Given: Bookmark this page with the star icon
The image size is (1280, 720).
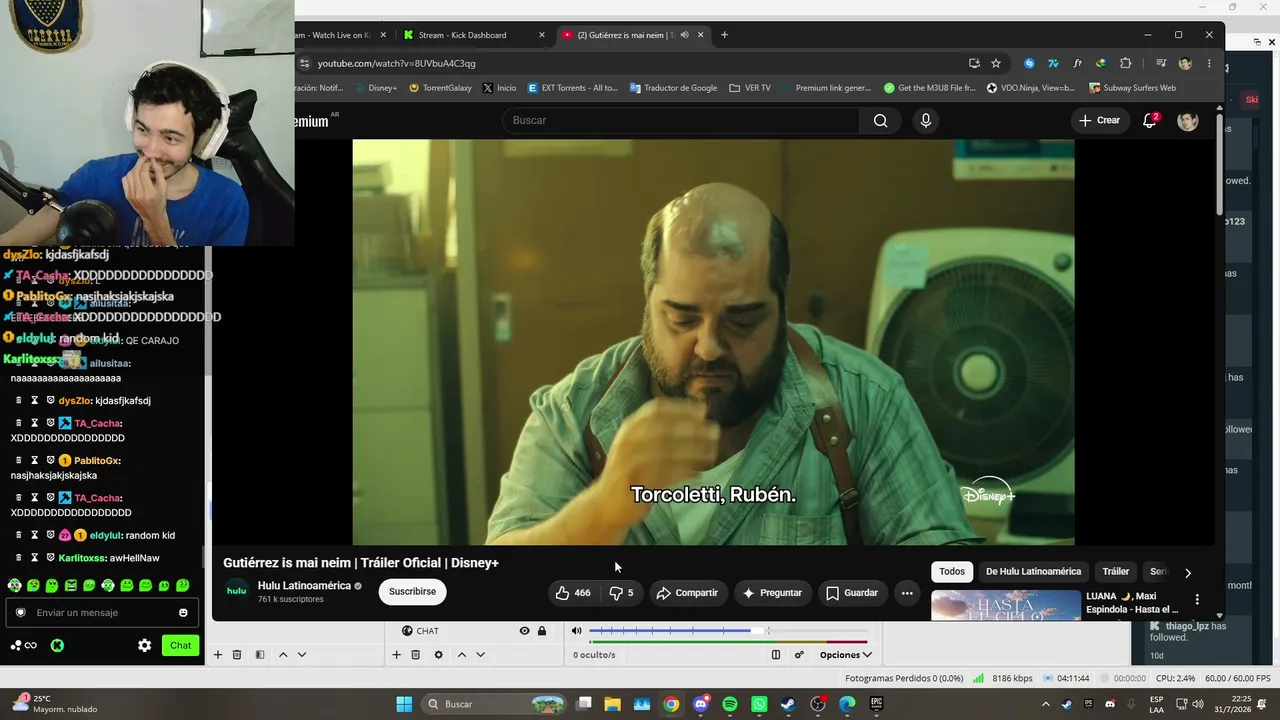Looking at the screenshot, I should coord(996,63).
